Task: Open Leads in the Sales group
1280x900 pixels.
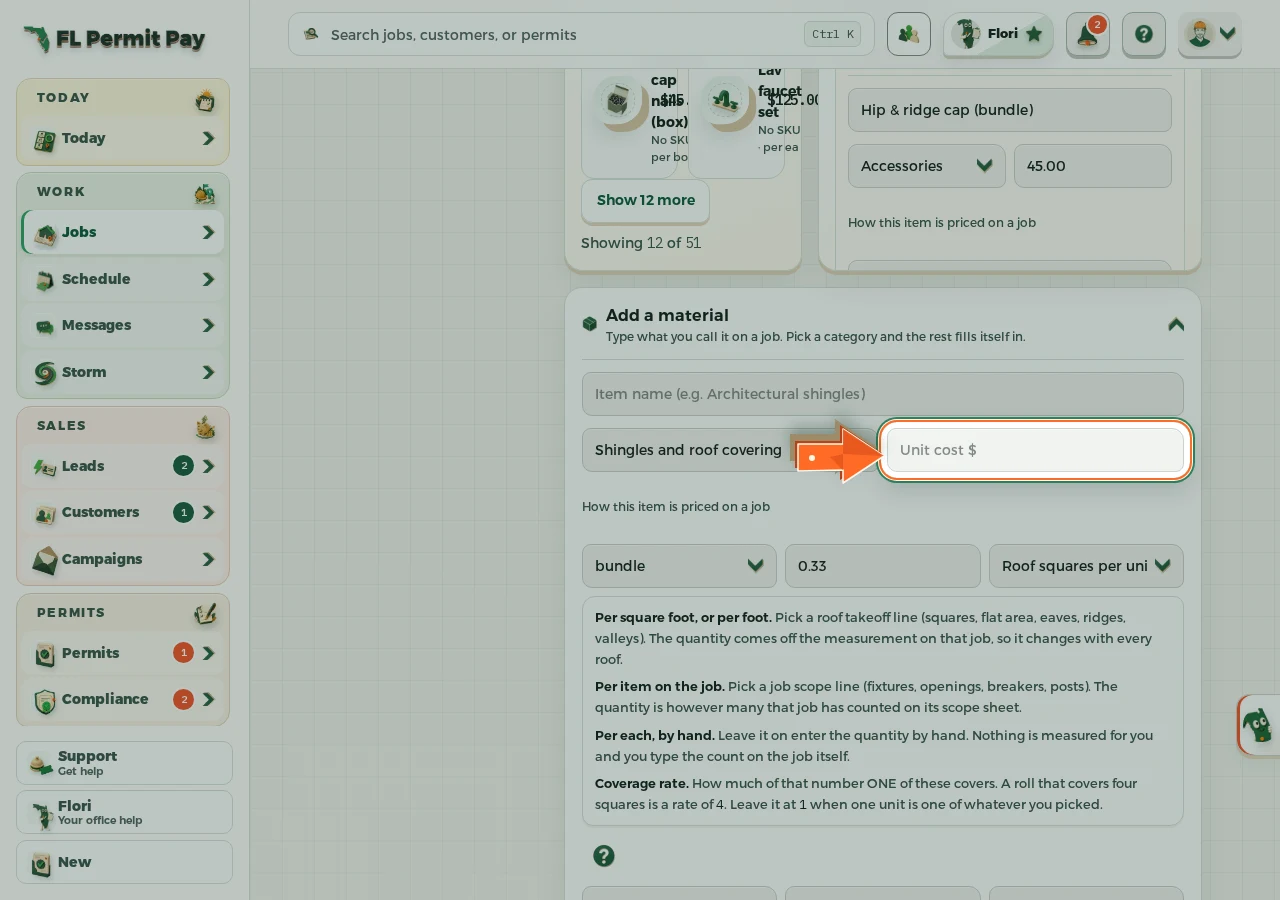Action: click(123, 466)
